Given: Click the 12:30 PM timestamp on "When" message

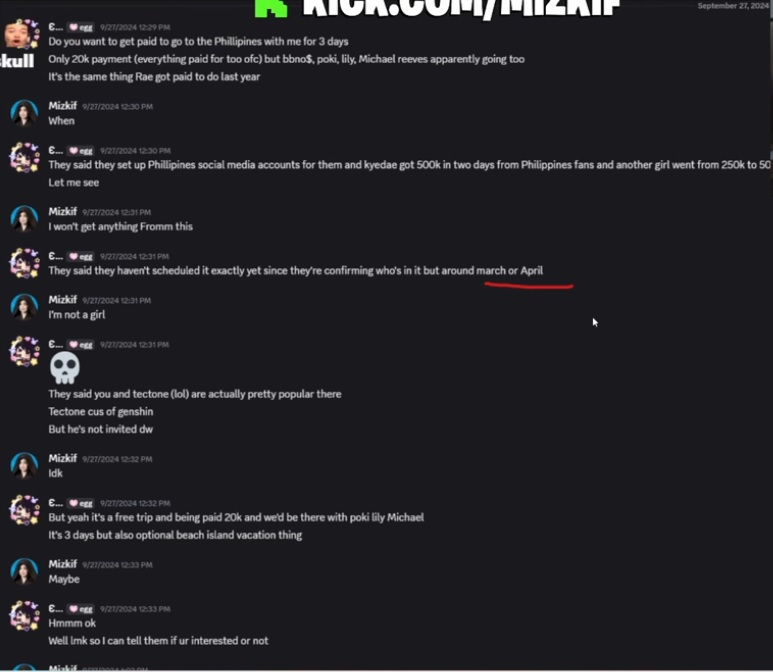Looking at the screenshot, I should tap(117, 106).
